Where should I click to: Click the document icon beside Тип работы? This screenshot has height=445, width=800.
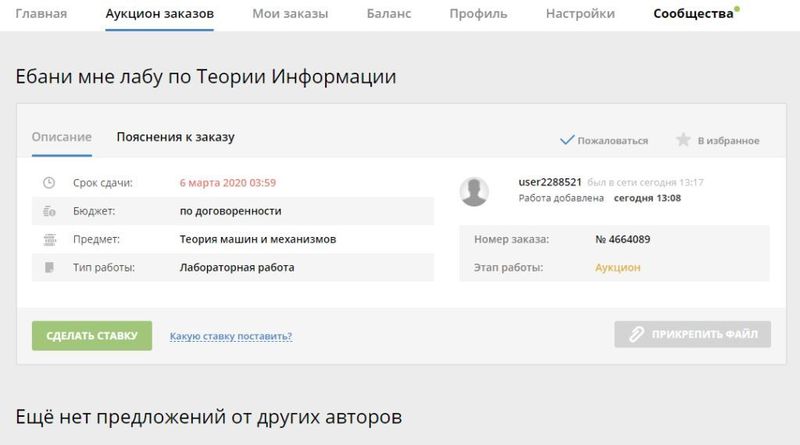click(48, 268)
